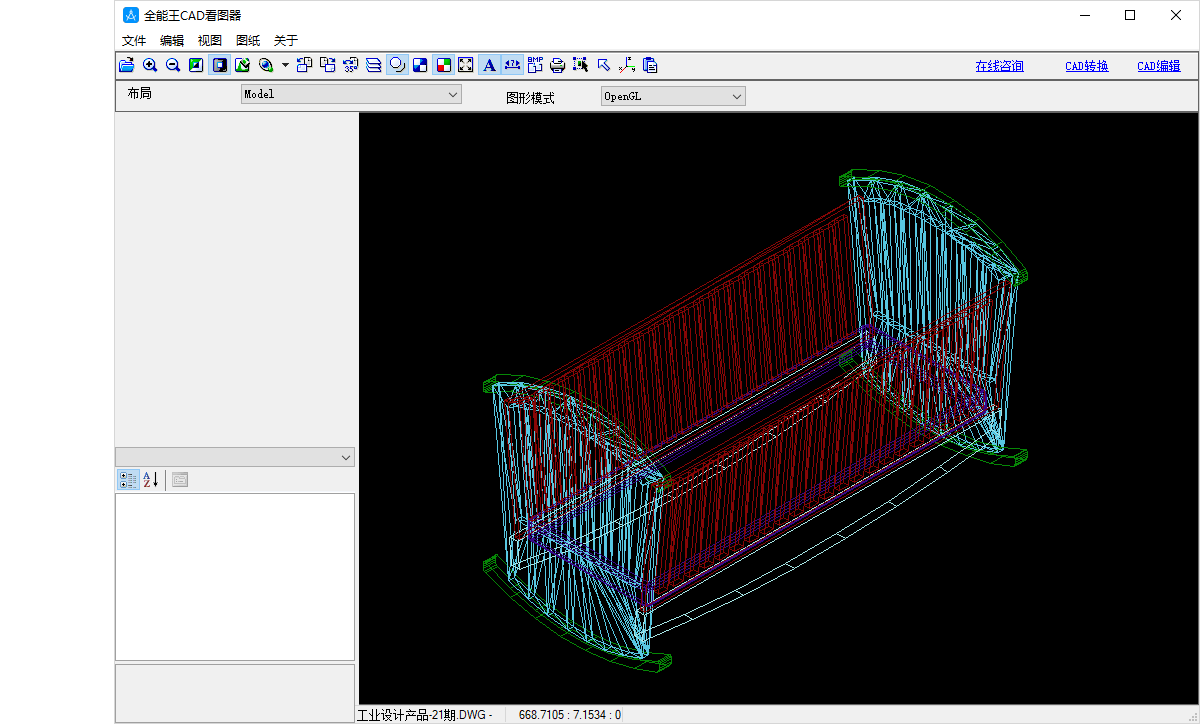The width and height of the screenshot is (1200, 724).
Task: Toggle the text display 'A' button
Action: click(x=489, y=66)
